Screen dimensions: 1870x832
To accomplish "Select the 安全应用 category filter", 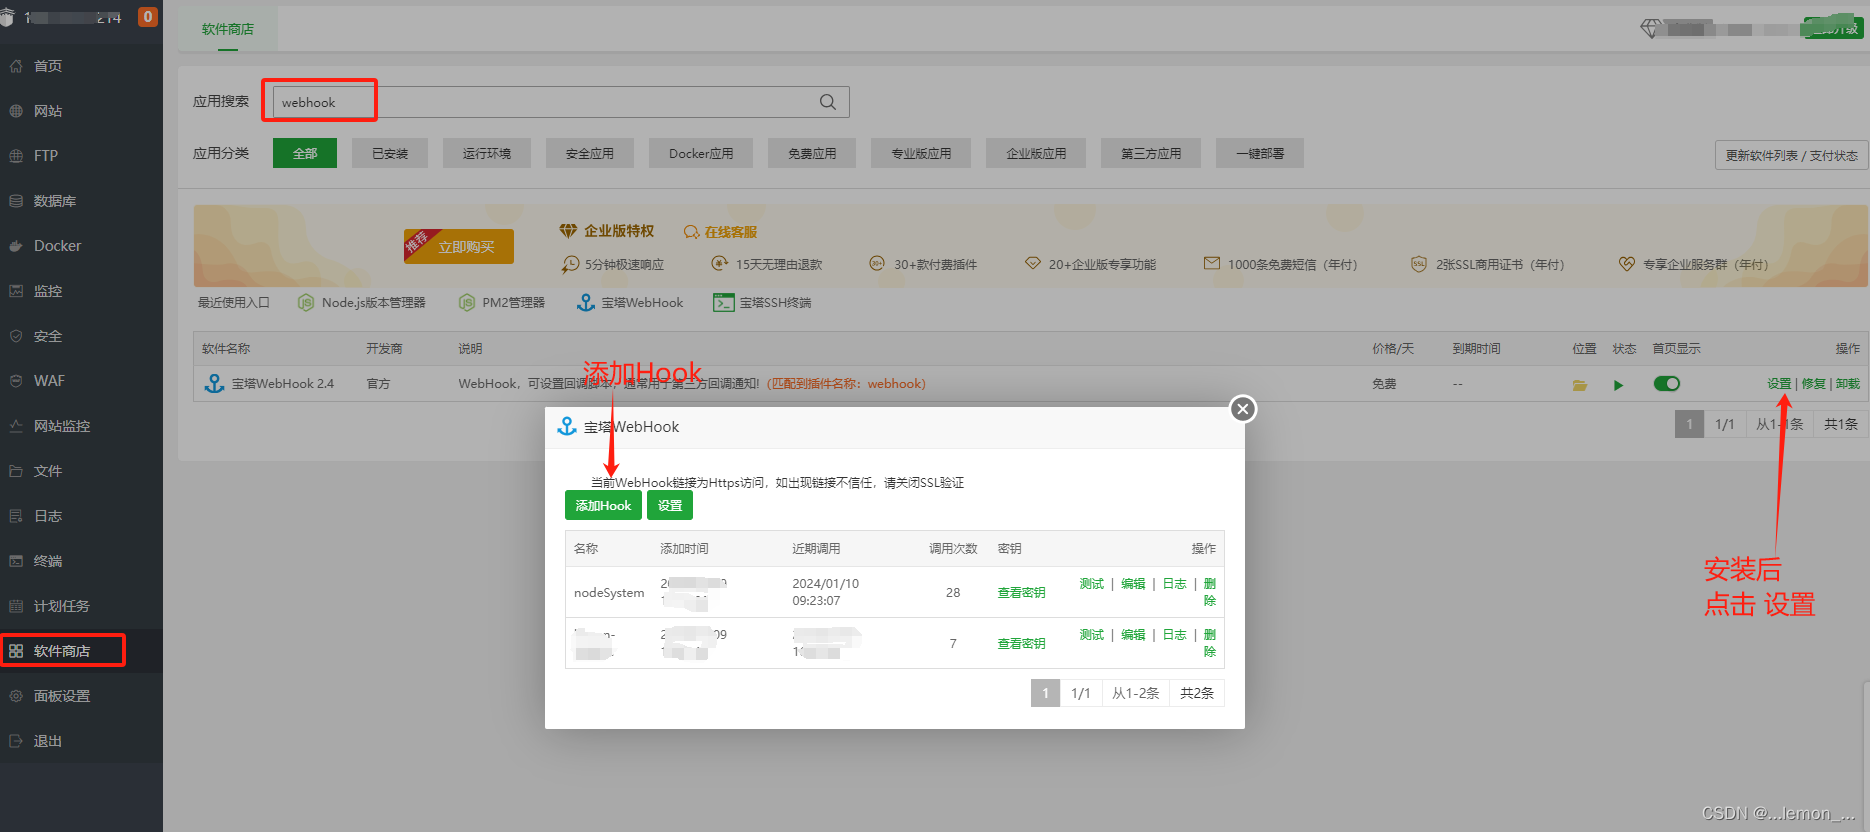I will 590,153.
